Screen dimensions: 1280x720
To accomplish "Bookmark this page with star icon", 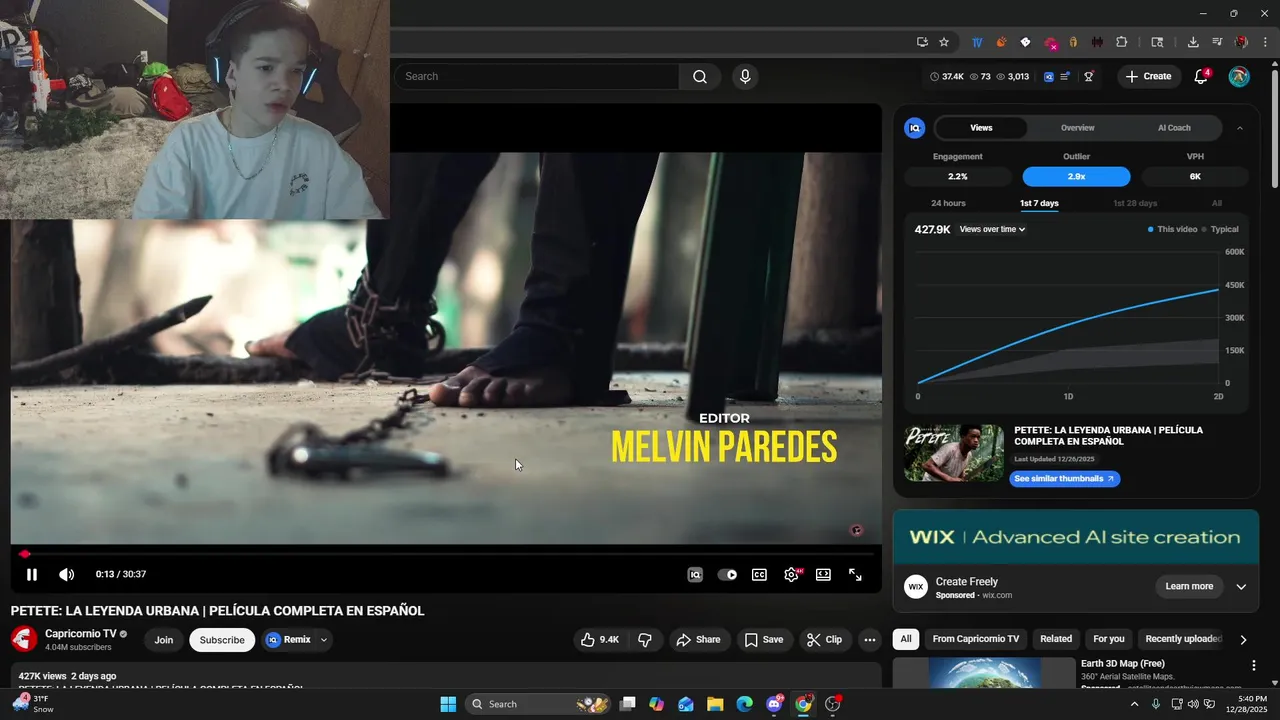I will pos(944,42).
